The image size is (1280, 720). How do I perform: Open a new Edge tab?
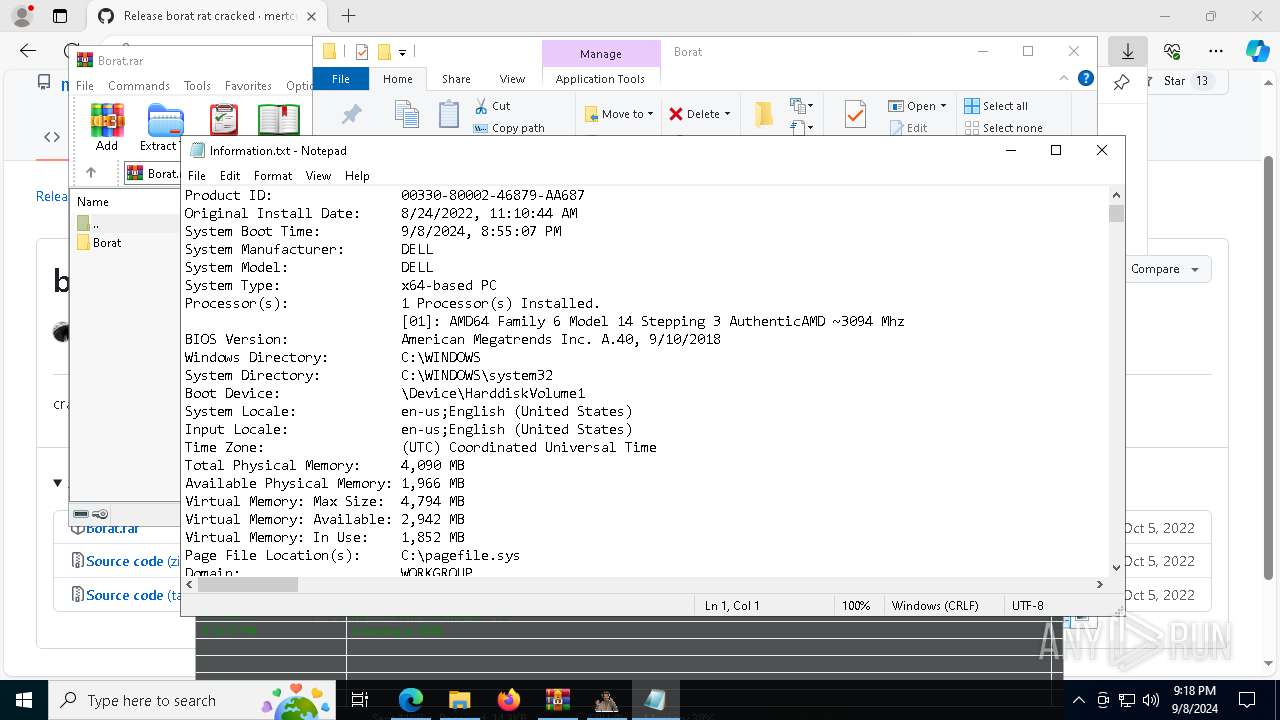point(348,16)
